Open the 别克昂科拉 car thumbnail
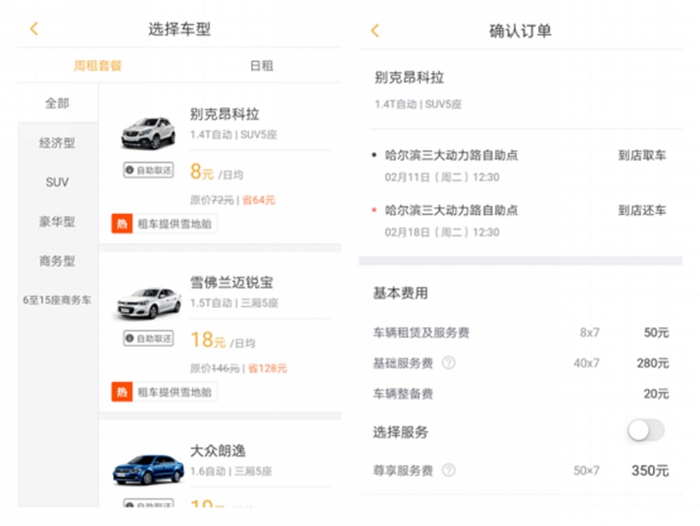The width and height of the screenshot is (700, 526). pos(148,133)
